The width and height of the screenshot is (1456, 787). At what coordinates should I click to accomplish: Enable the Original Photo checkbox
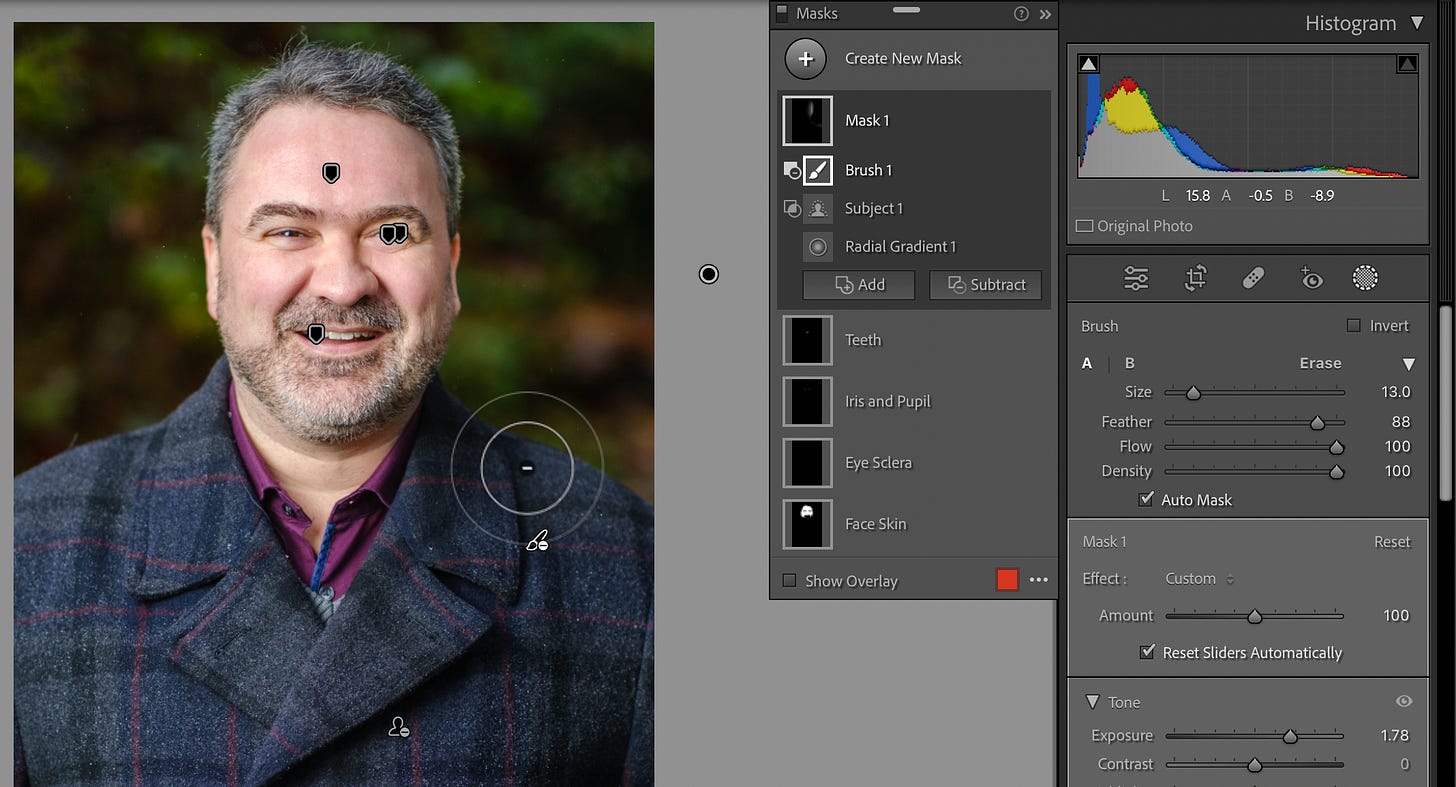click(1084, 226)
